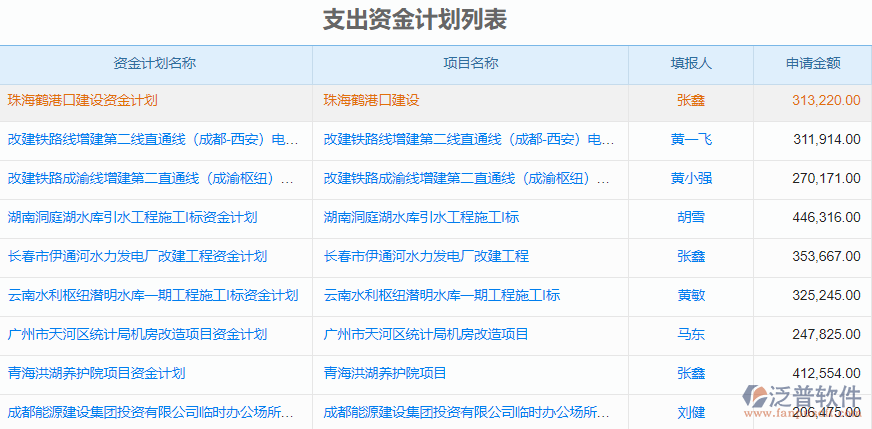Click reporter 黄敏

(690, 295)
